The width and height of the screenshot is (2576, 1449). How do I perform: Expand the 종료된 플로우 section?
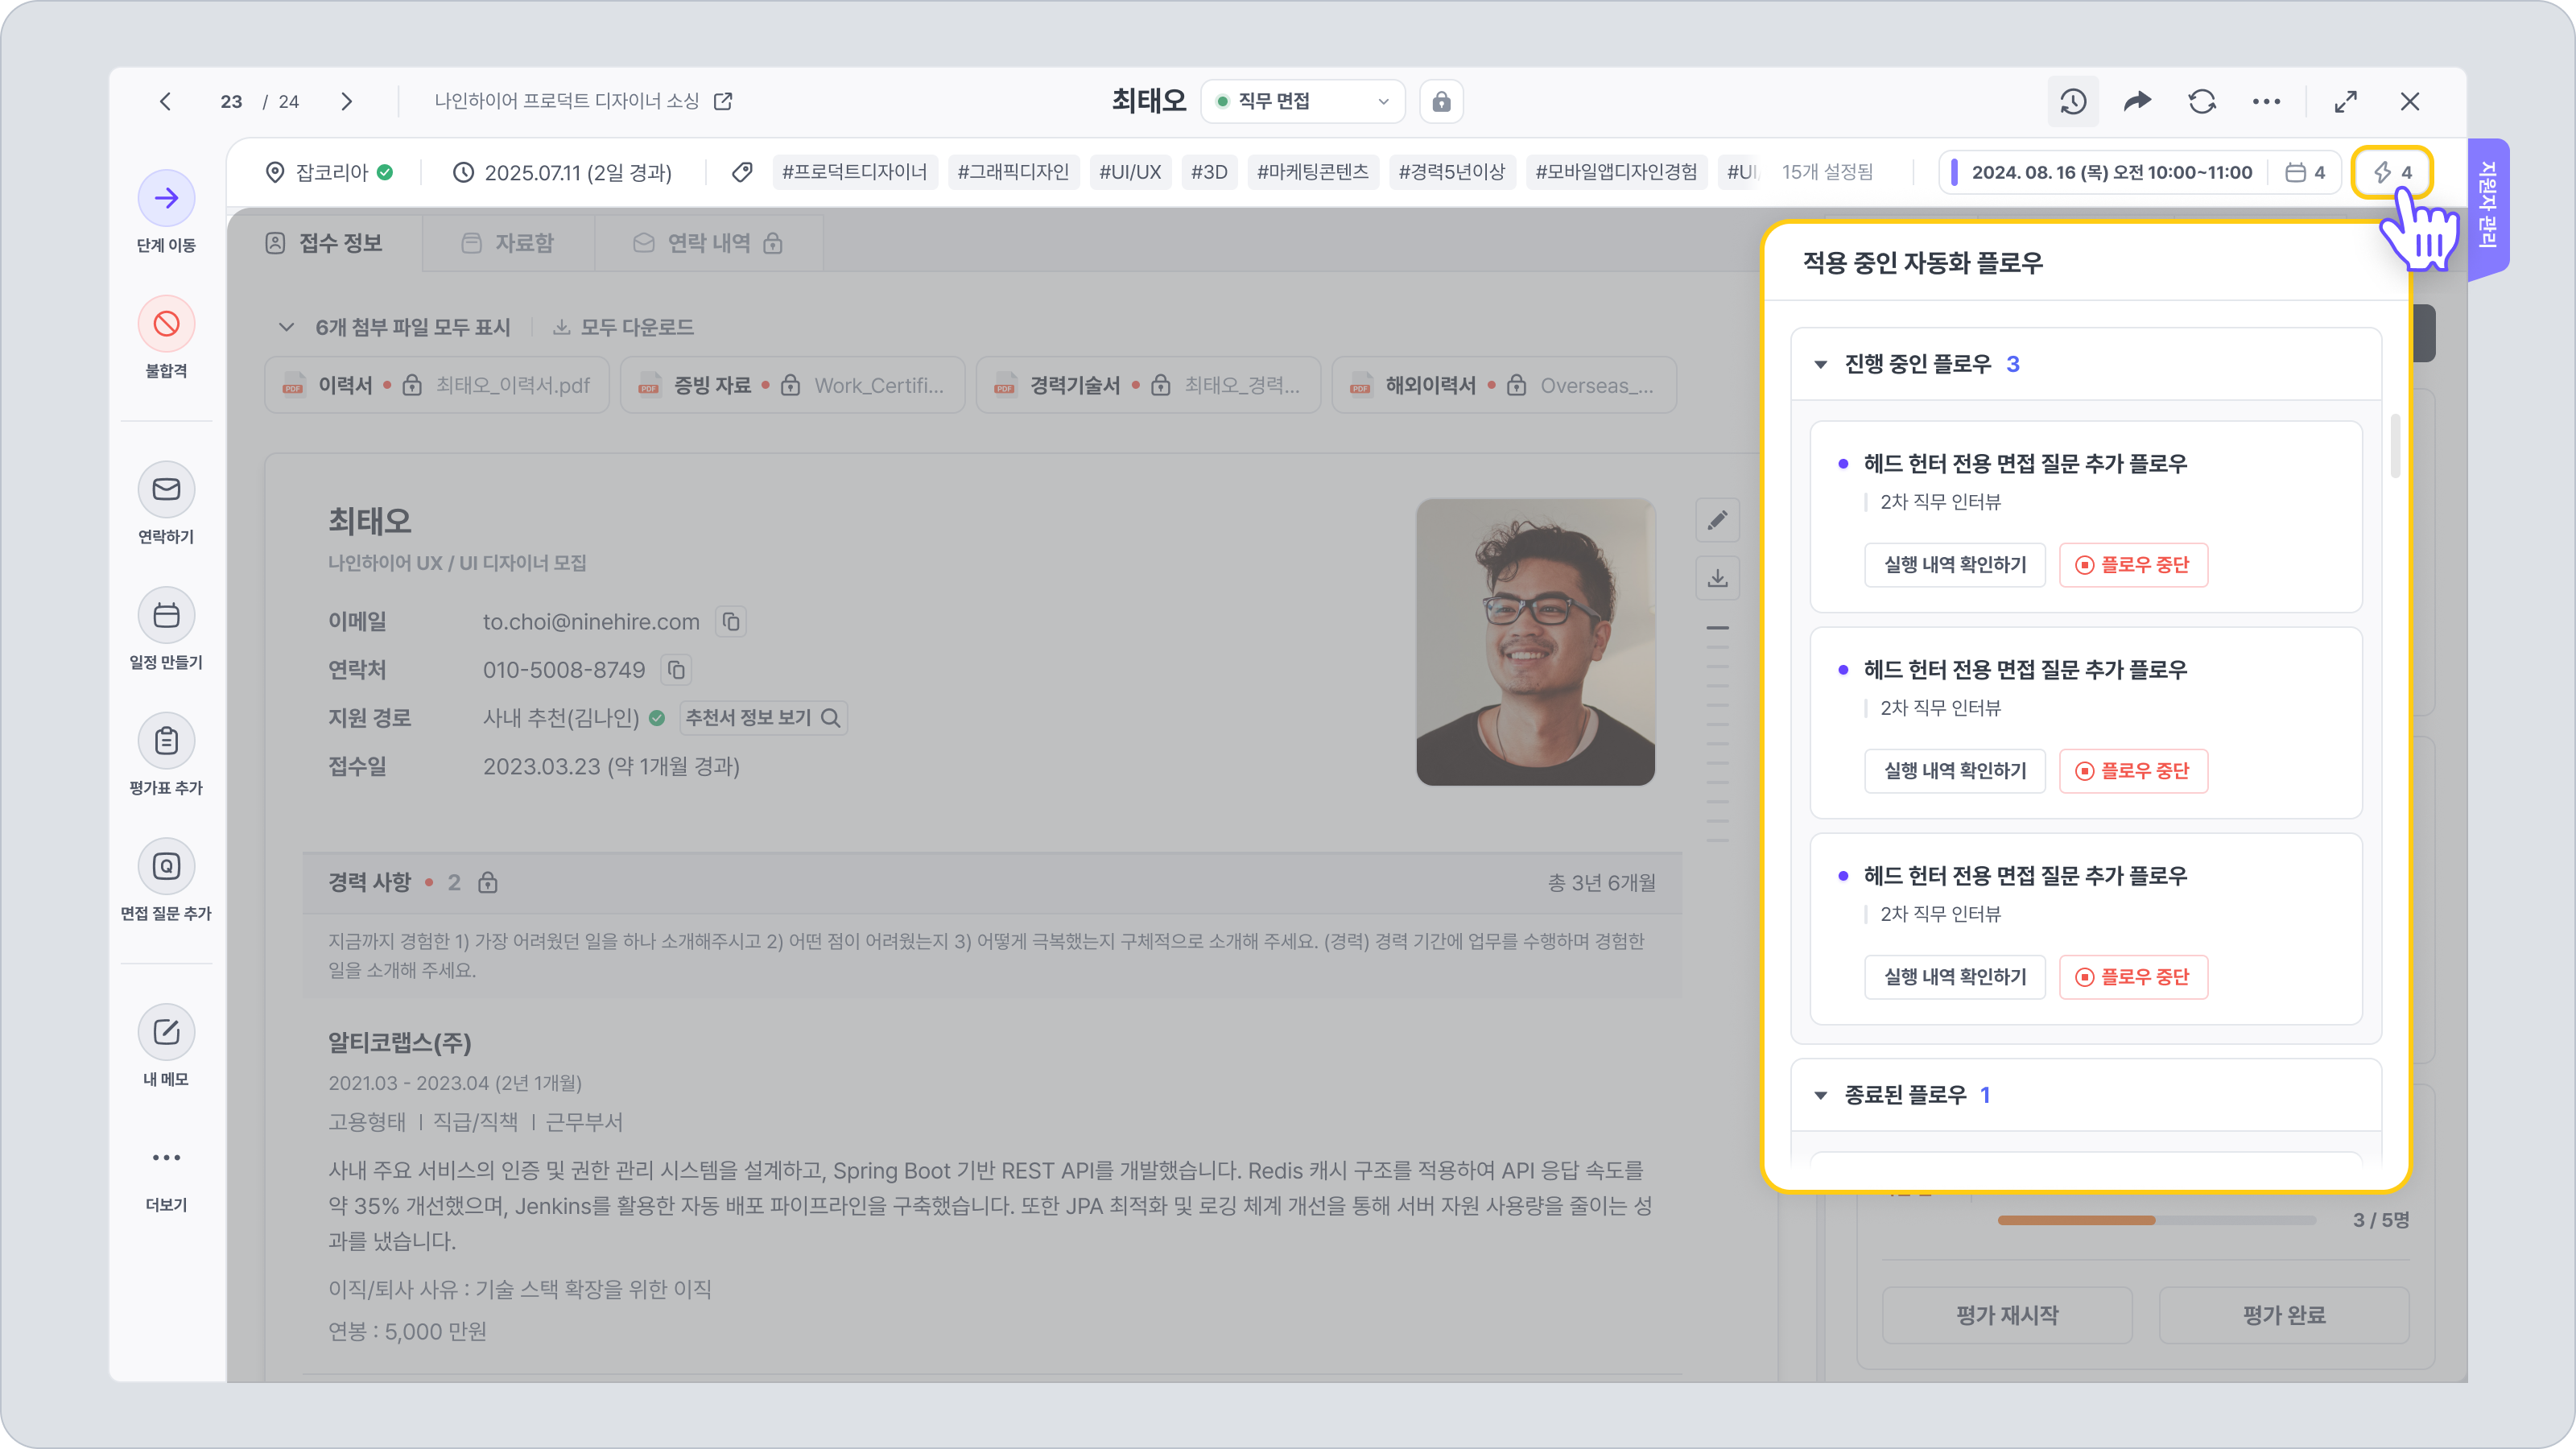point(1821,1095)
